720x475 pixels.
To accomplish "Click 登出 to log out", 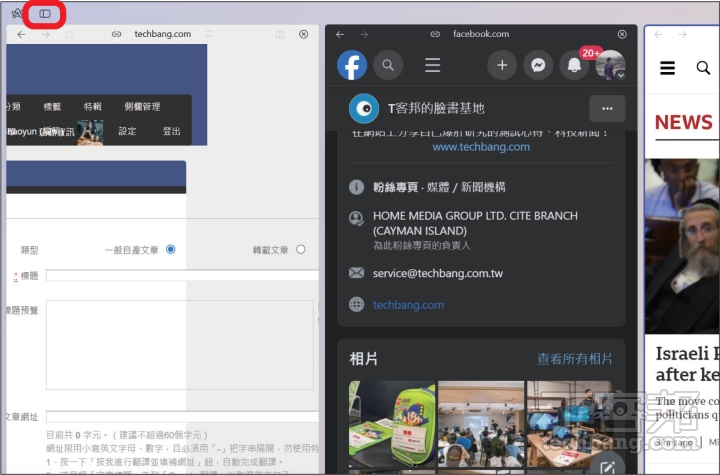I will click(171, 131).
